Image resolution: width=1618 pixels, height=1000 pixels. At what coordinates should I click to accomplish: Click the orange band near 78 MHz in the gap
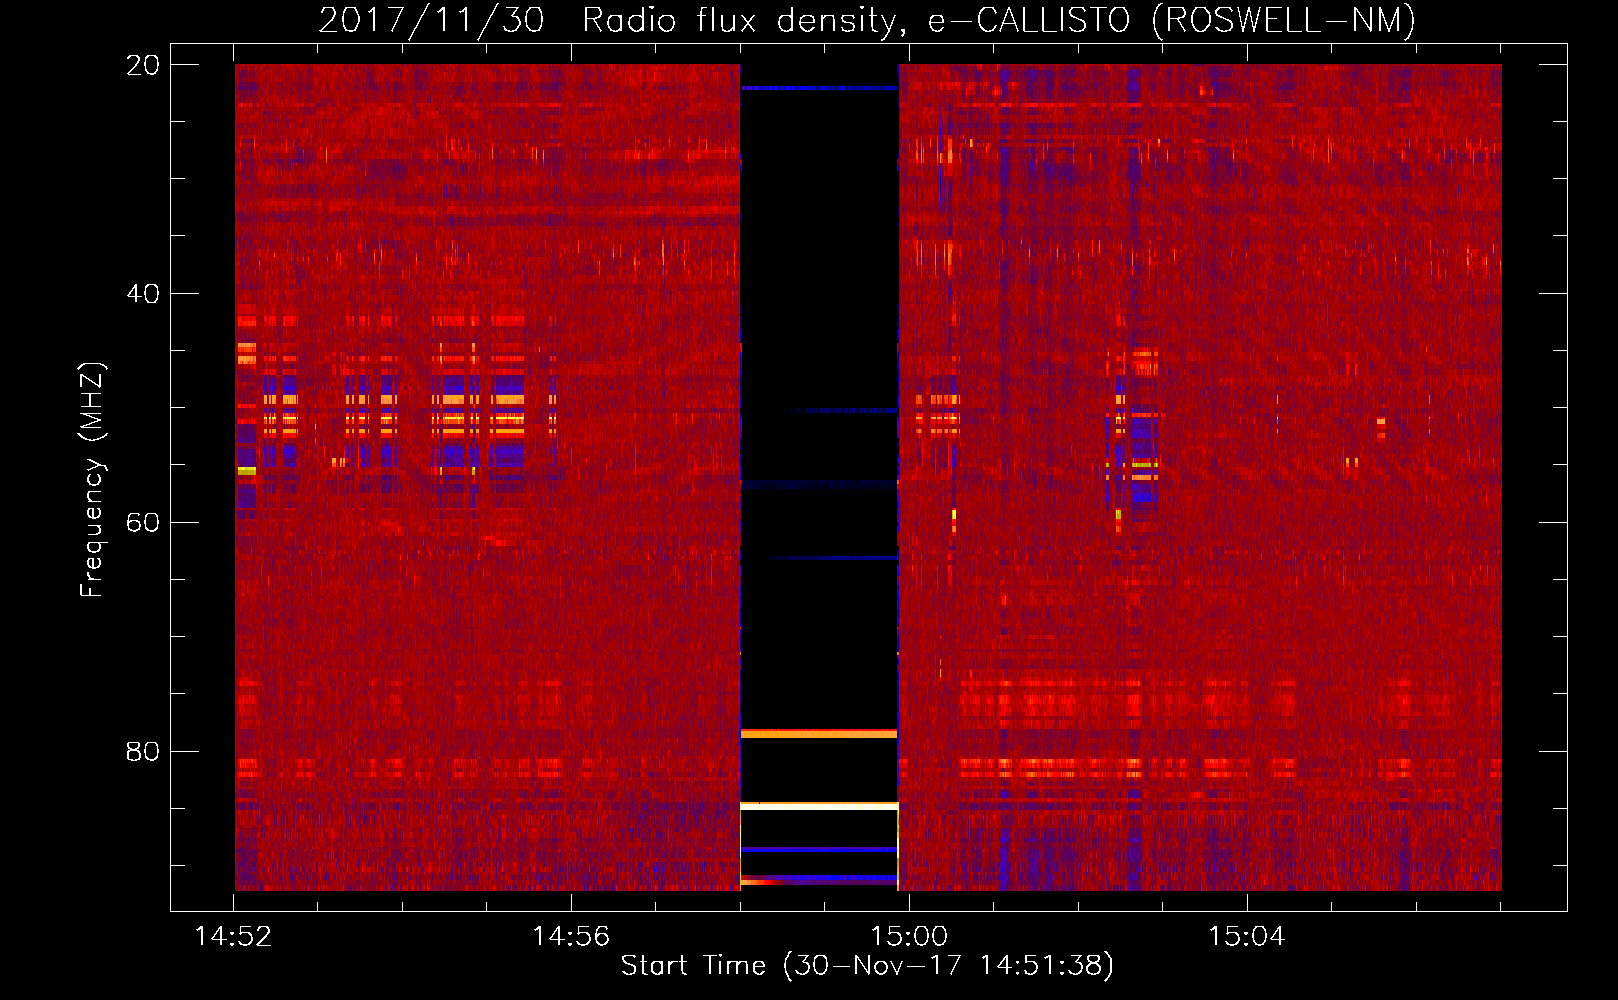pyautogui.click(x=819, y=734)
